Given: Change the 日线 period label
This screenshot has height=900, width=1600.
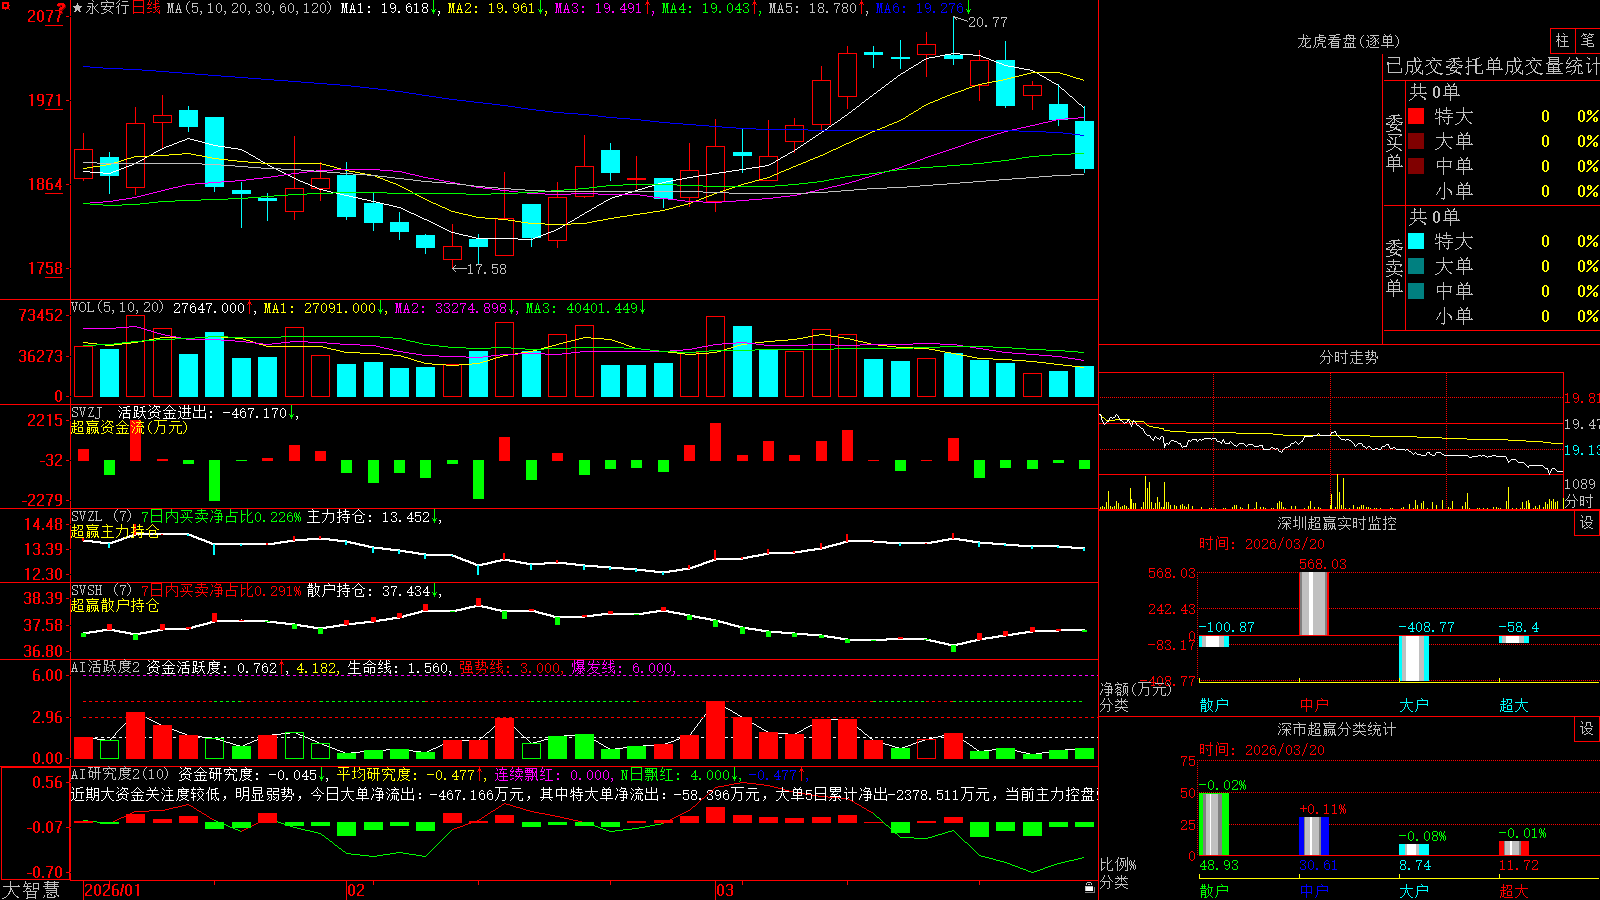Looking at the screenshot, I should [x=146, y=8].
